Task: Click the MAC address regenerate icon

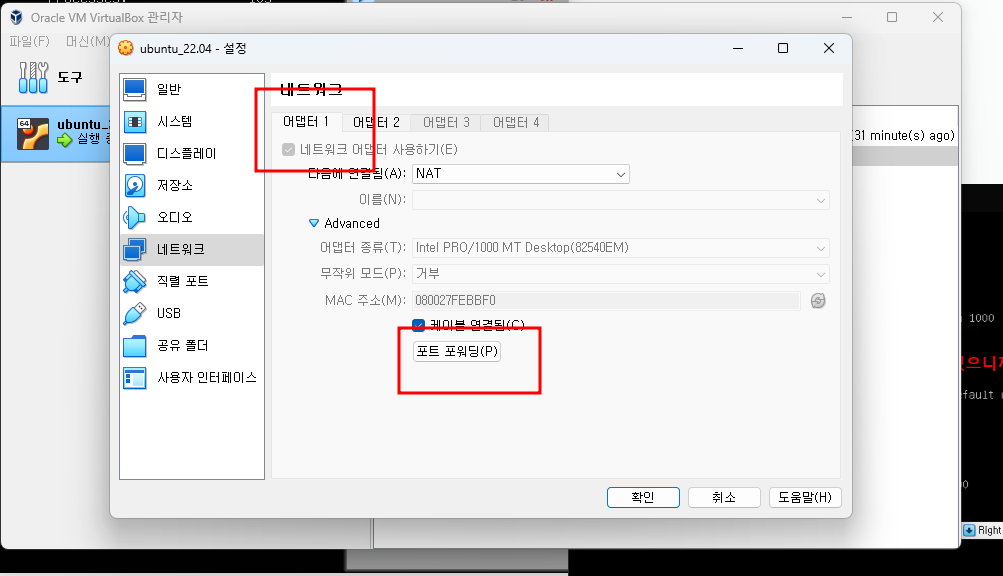Action: pos(818,300)
